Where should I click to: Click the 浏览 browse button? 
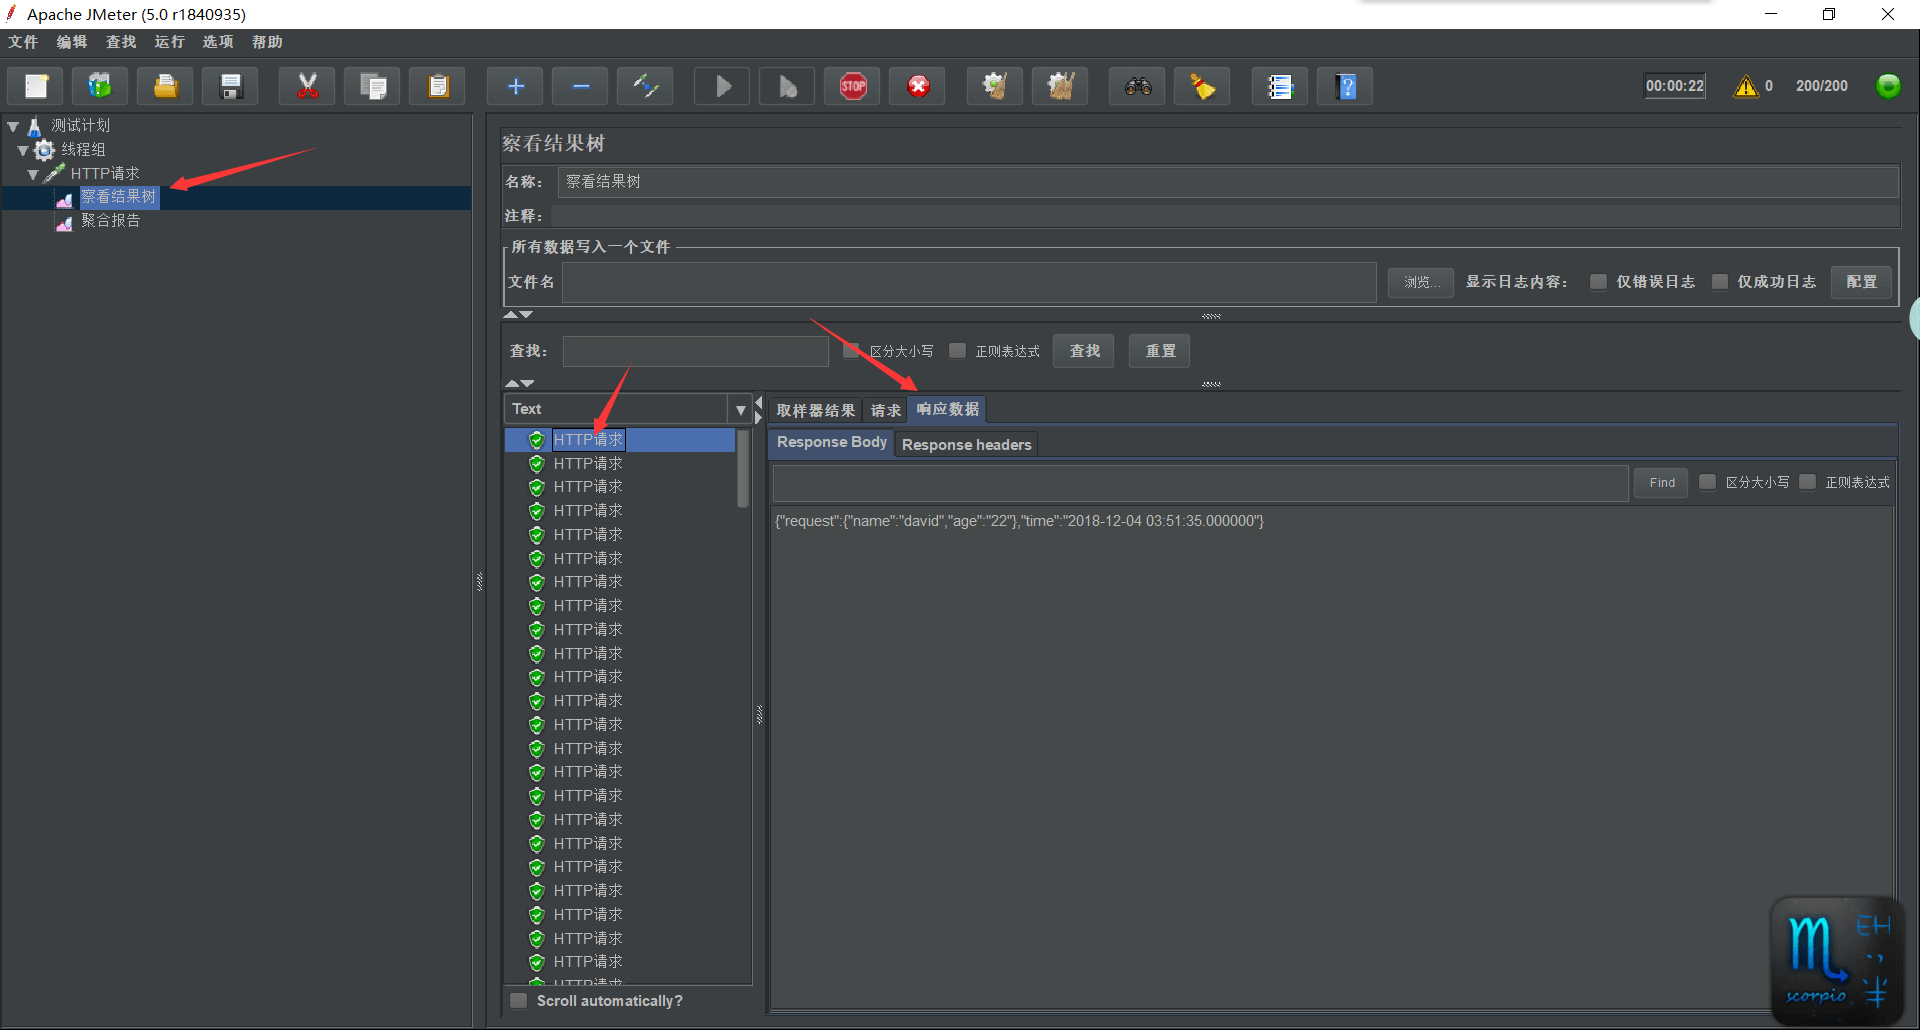tap(1421, 282)
